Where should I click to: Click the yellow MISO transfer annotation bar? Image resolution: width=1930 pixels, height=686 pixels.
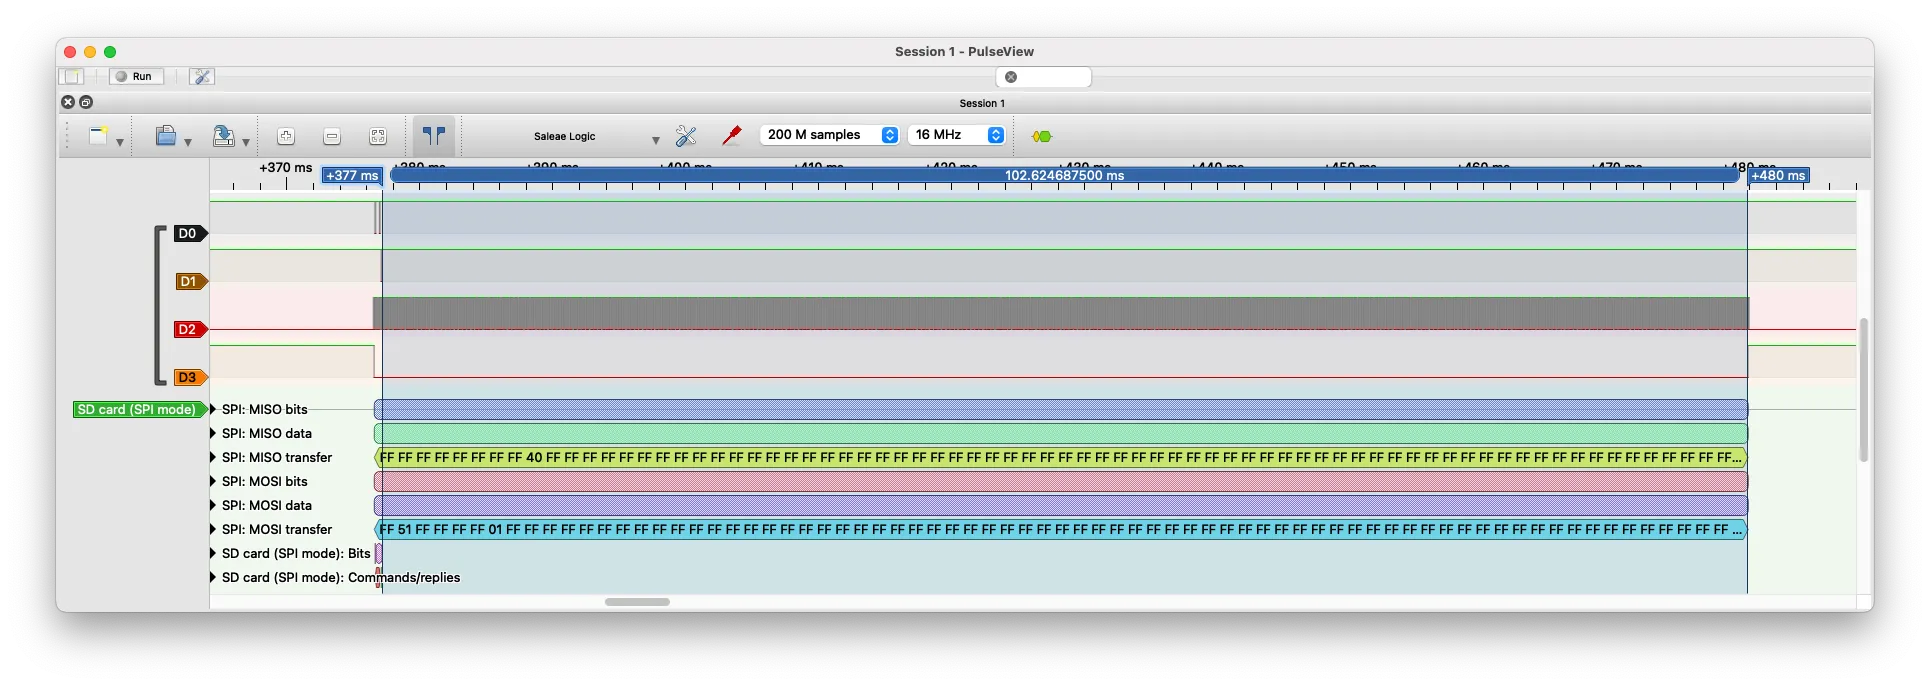pos(1061,457)
